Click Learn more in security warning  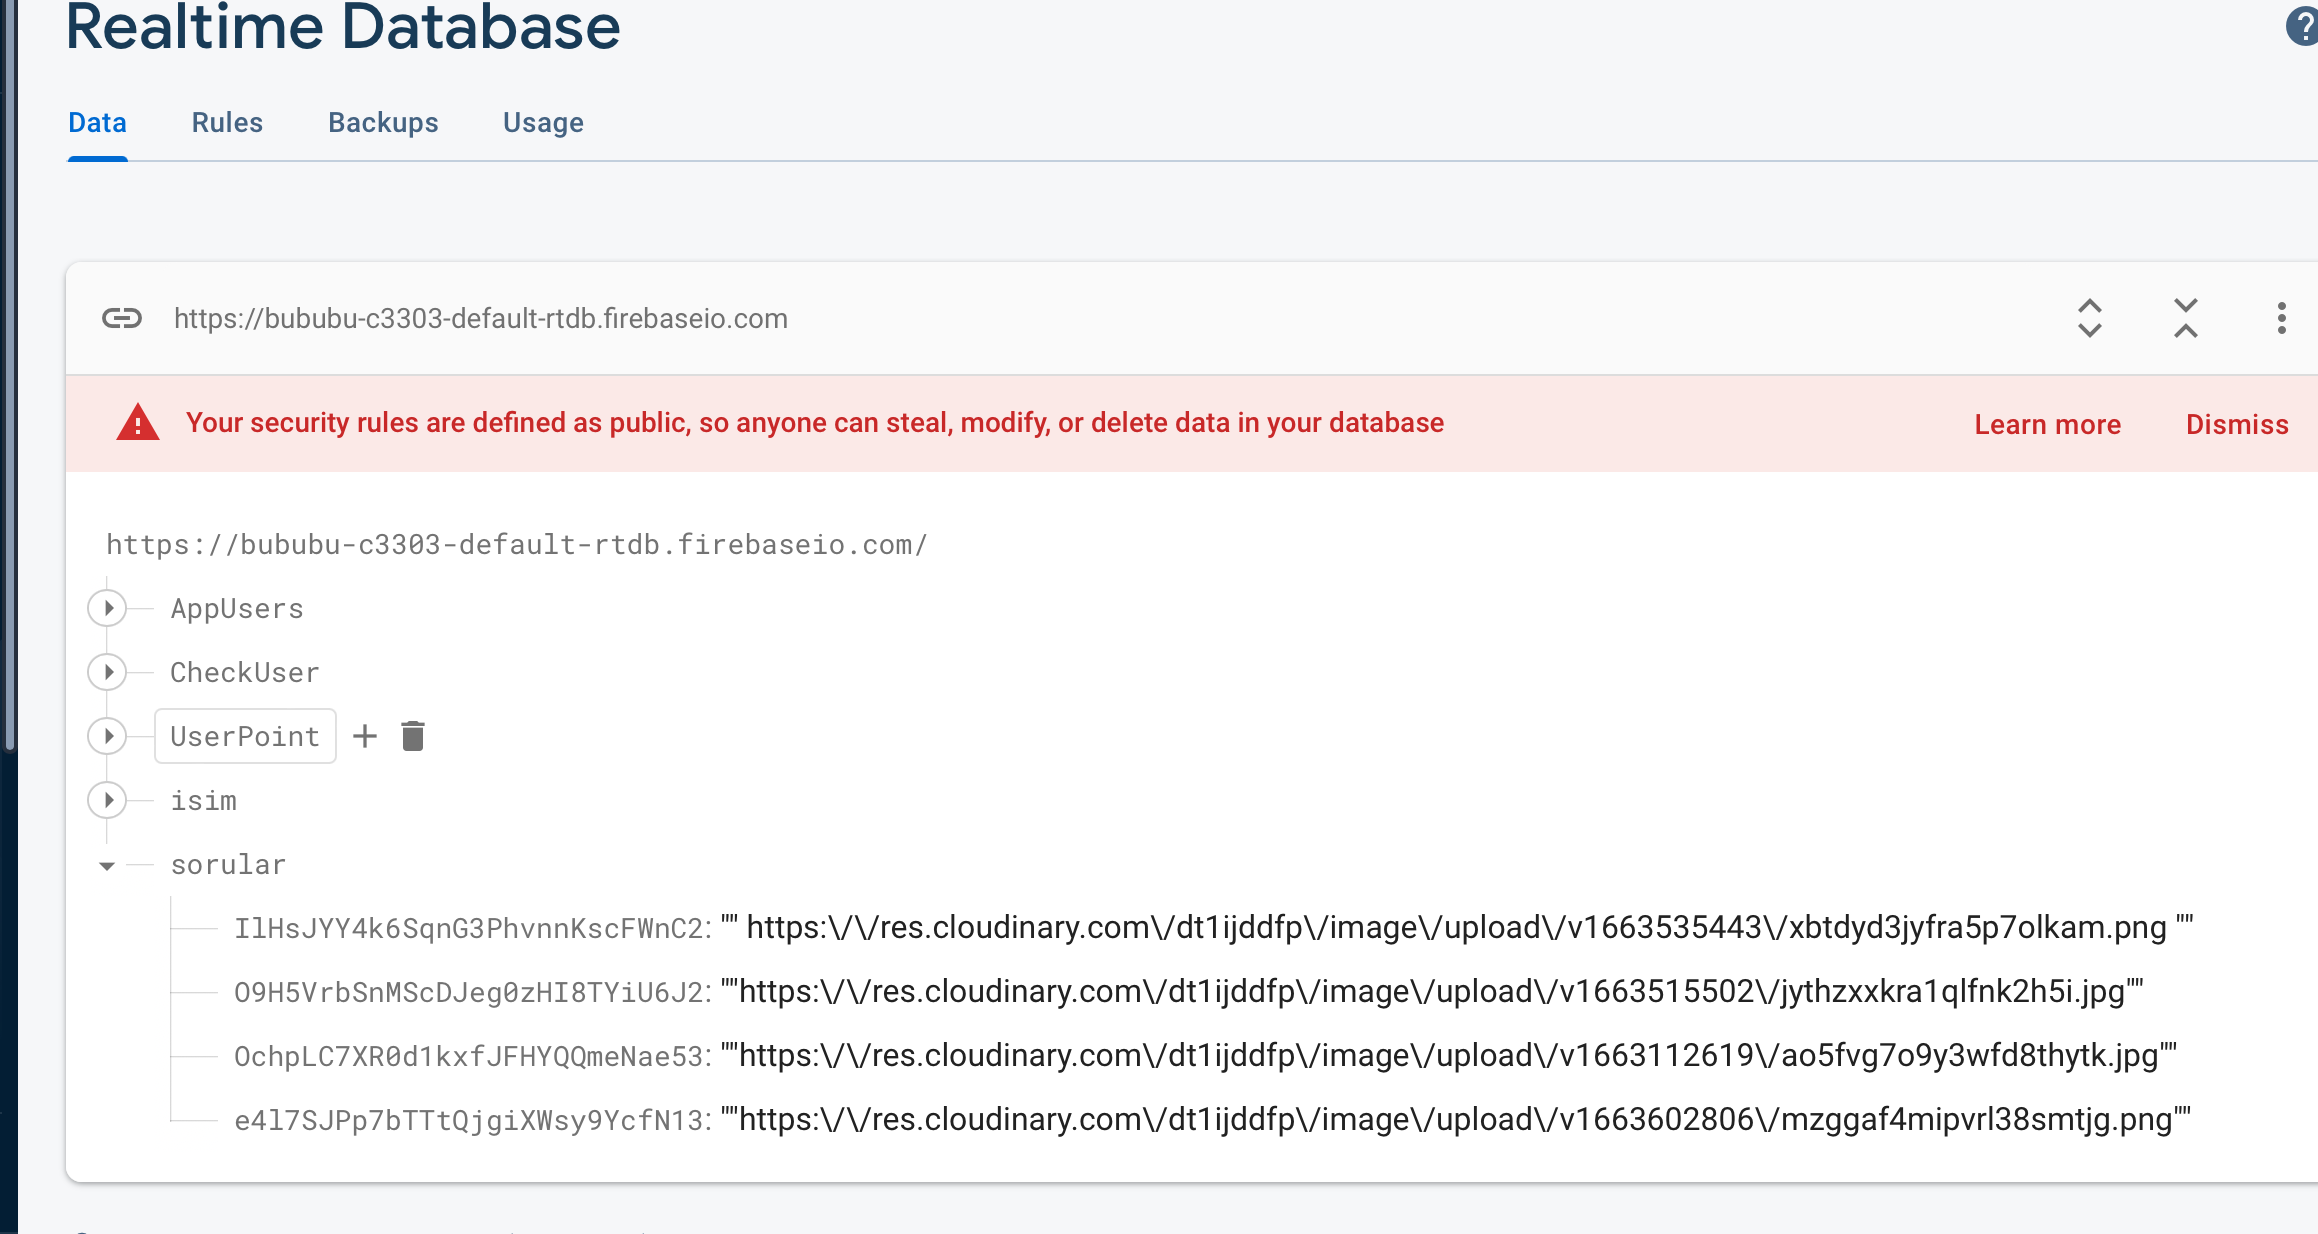[x=2047, y=424]
